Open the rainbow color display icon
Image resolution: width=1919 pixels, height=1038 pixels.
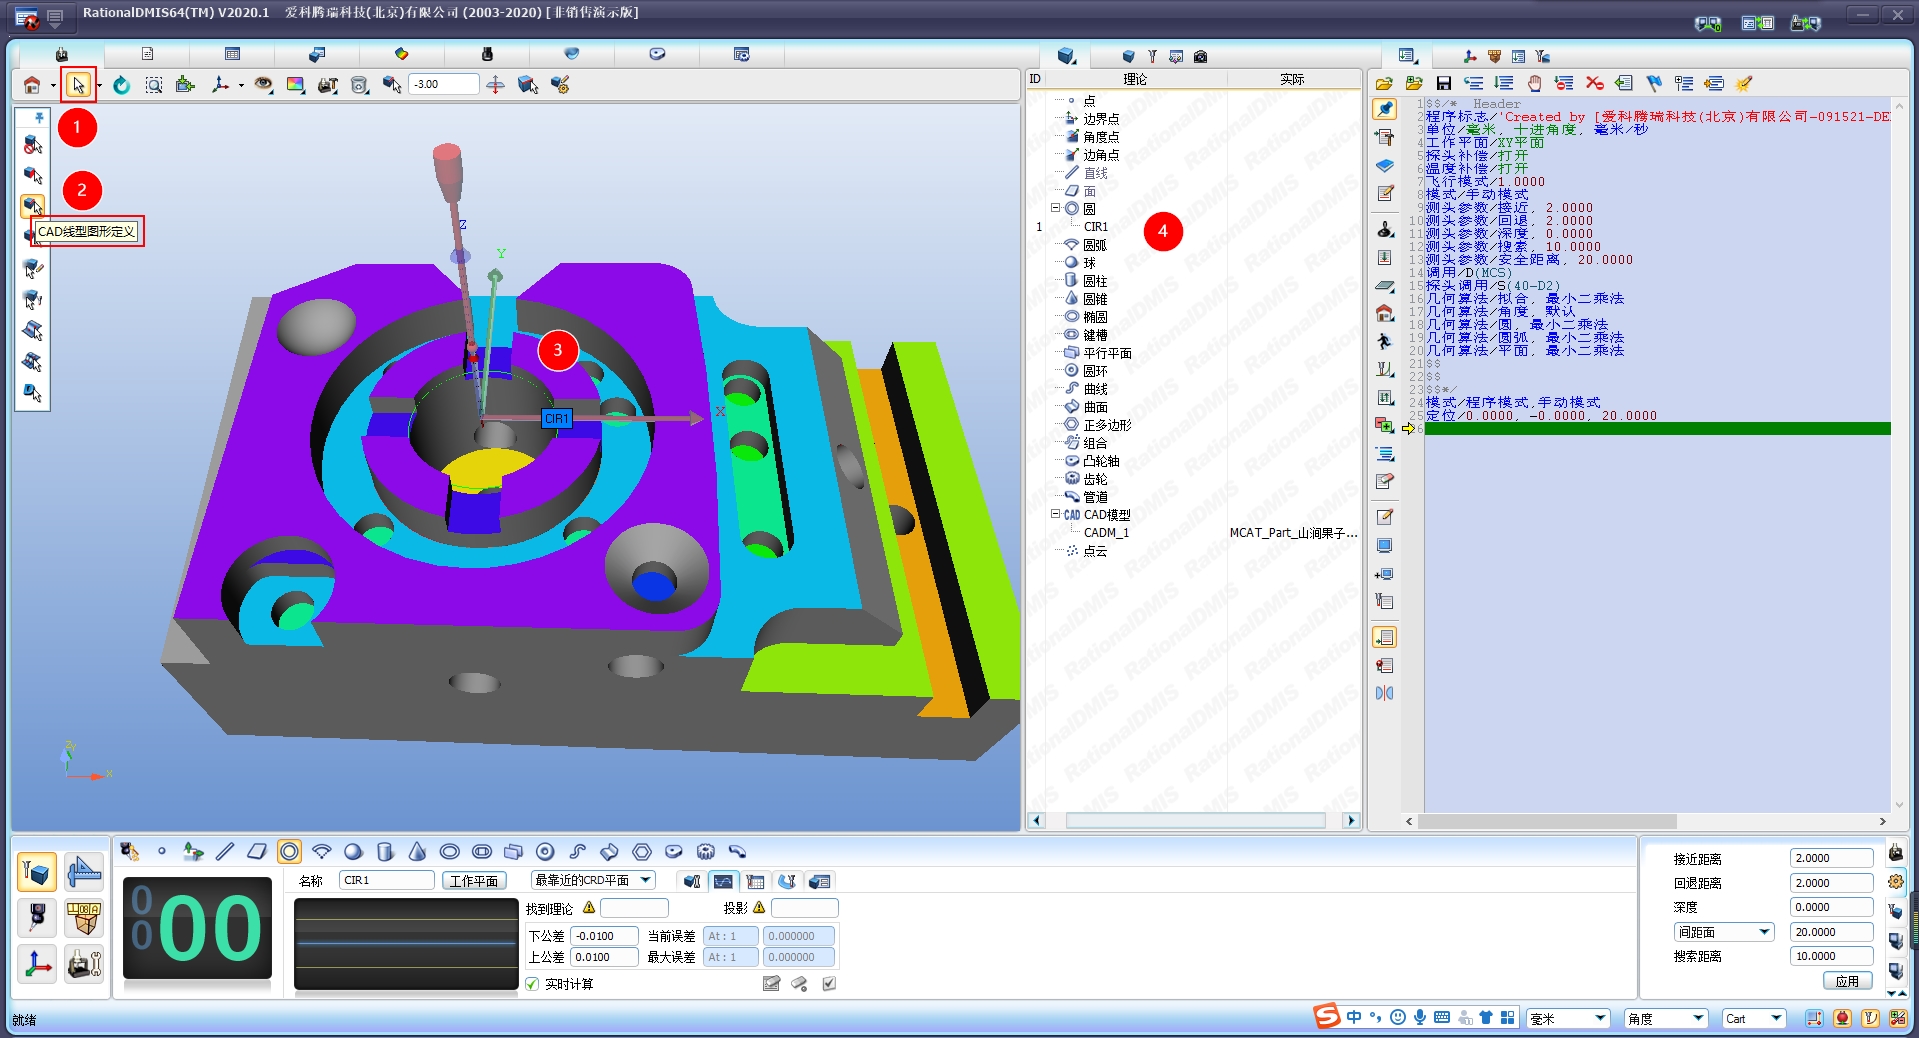pos(295,85)
